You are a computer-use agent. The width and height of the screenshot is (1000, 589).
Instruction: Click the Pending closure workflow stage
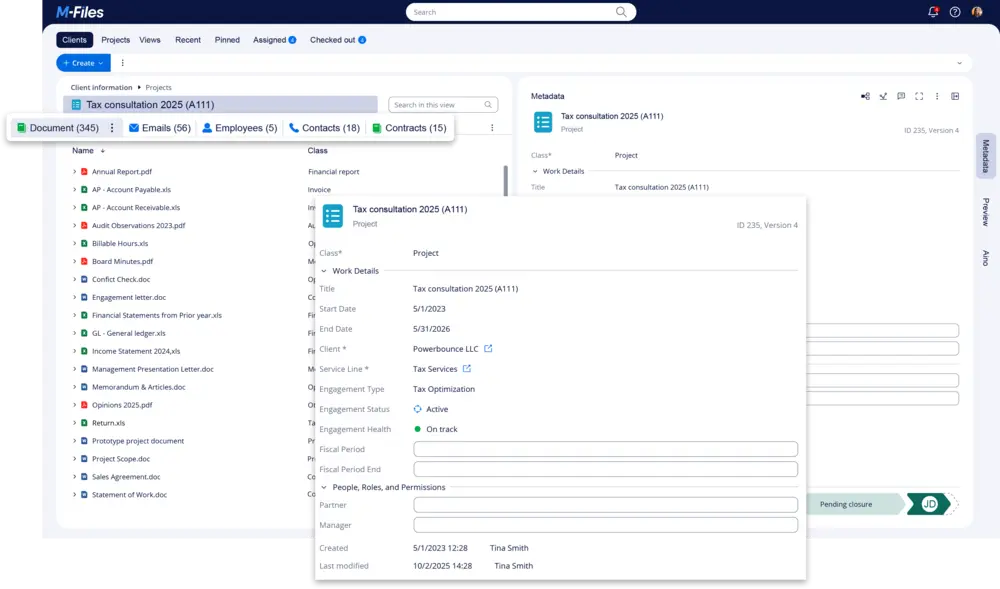point(846,504)
